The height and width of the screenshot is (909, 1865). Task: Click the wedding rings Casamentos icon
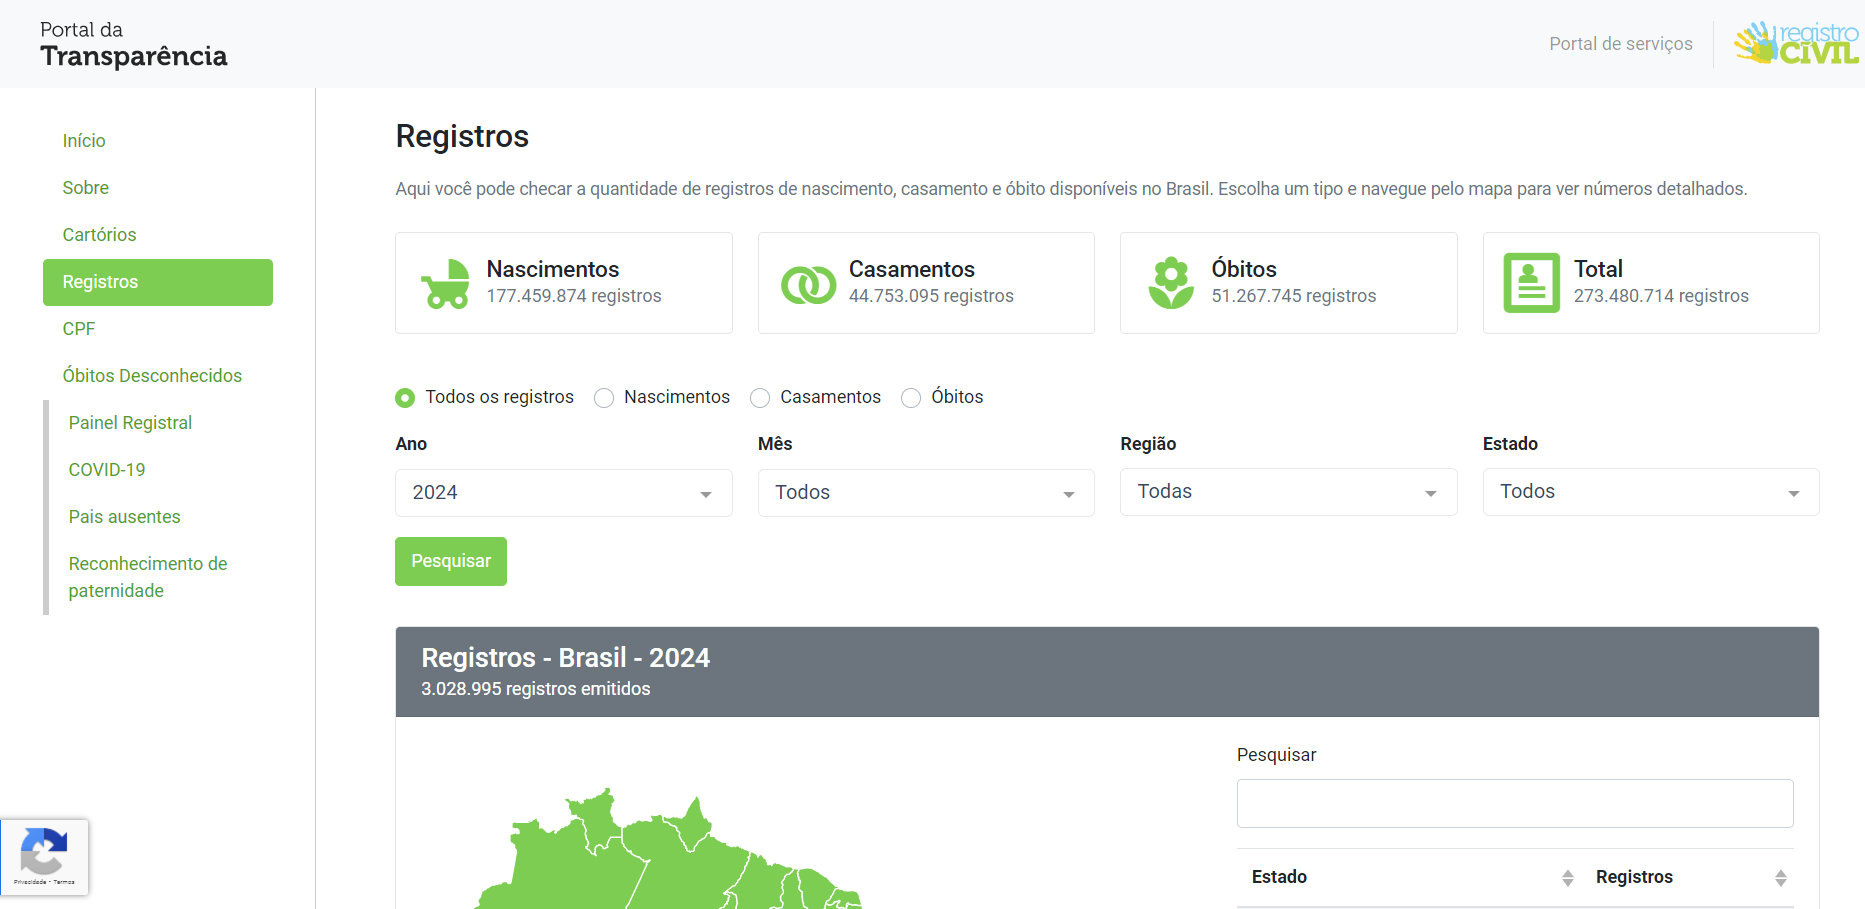(x=808, y=284)
